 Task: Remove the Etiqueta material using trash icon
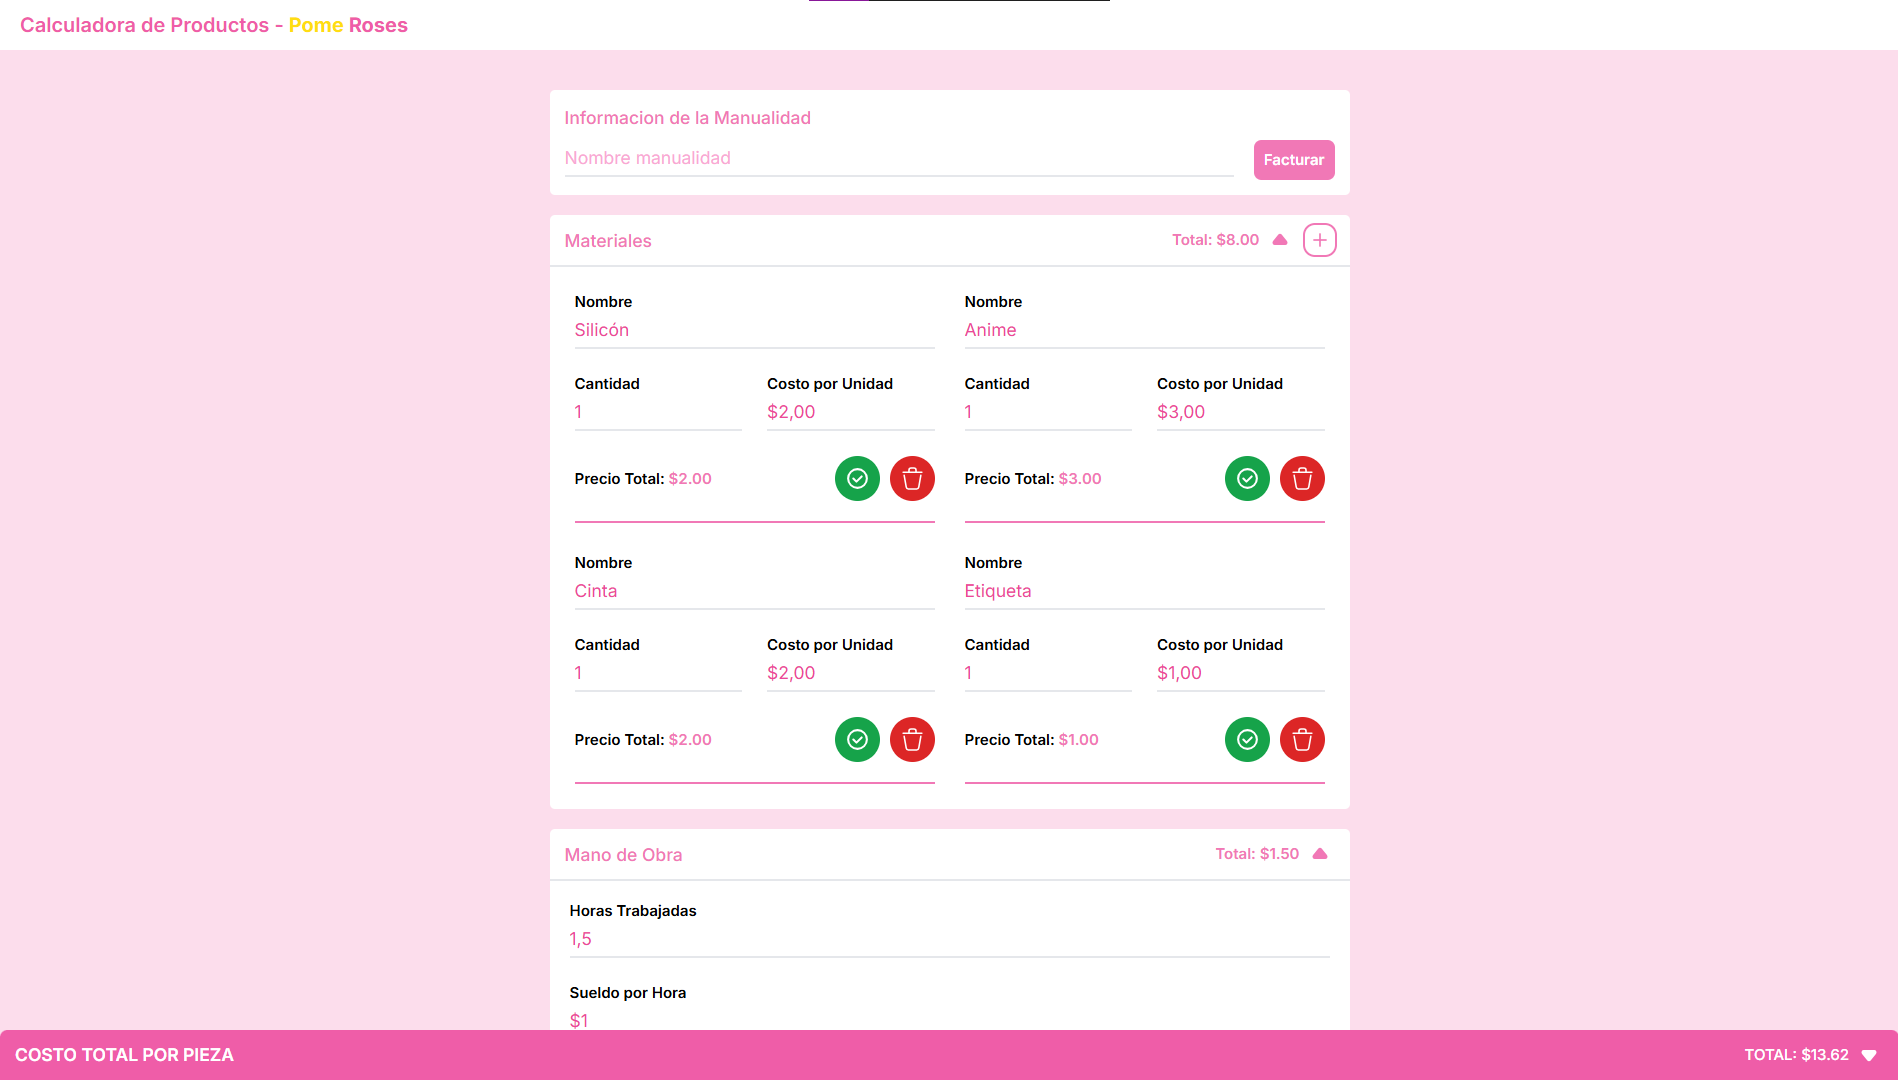1302,740
